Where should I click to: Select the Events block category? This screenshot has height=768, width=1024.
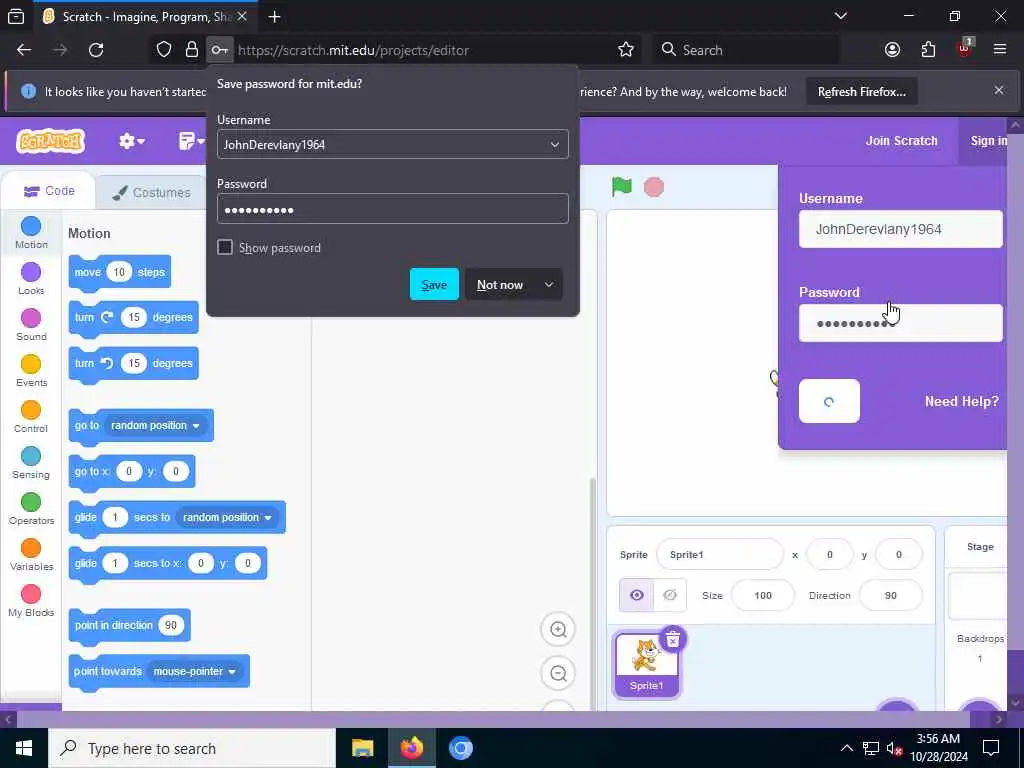(x=31, y=371)
